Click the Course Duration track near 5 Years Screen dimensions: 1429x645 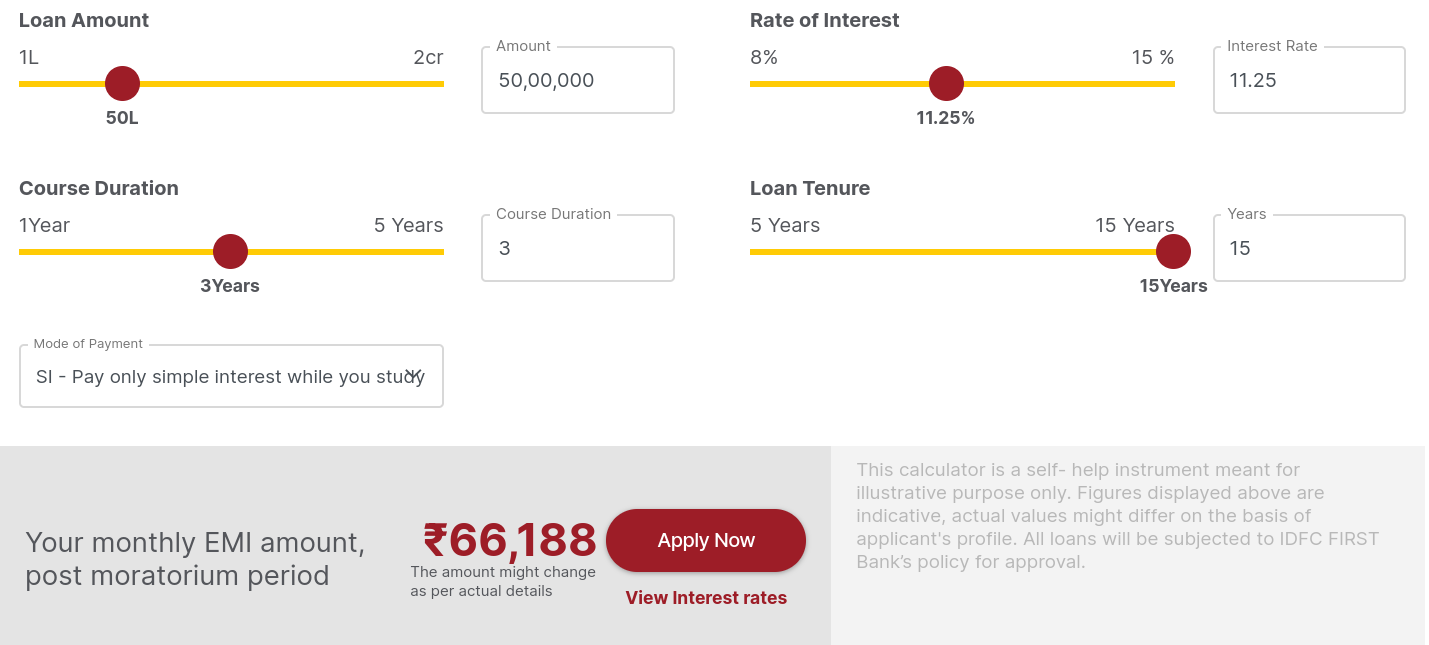(x=425, y=252)
